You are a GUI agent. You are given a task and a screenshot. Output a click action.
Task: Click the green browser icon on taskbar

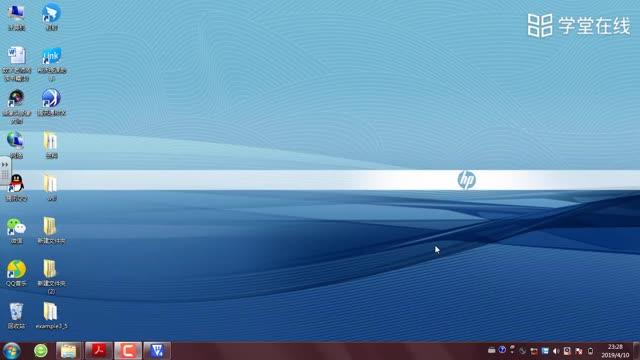pos(41,351)
